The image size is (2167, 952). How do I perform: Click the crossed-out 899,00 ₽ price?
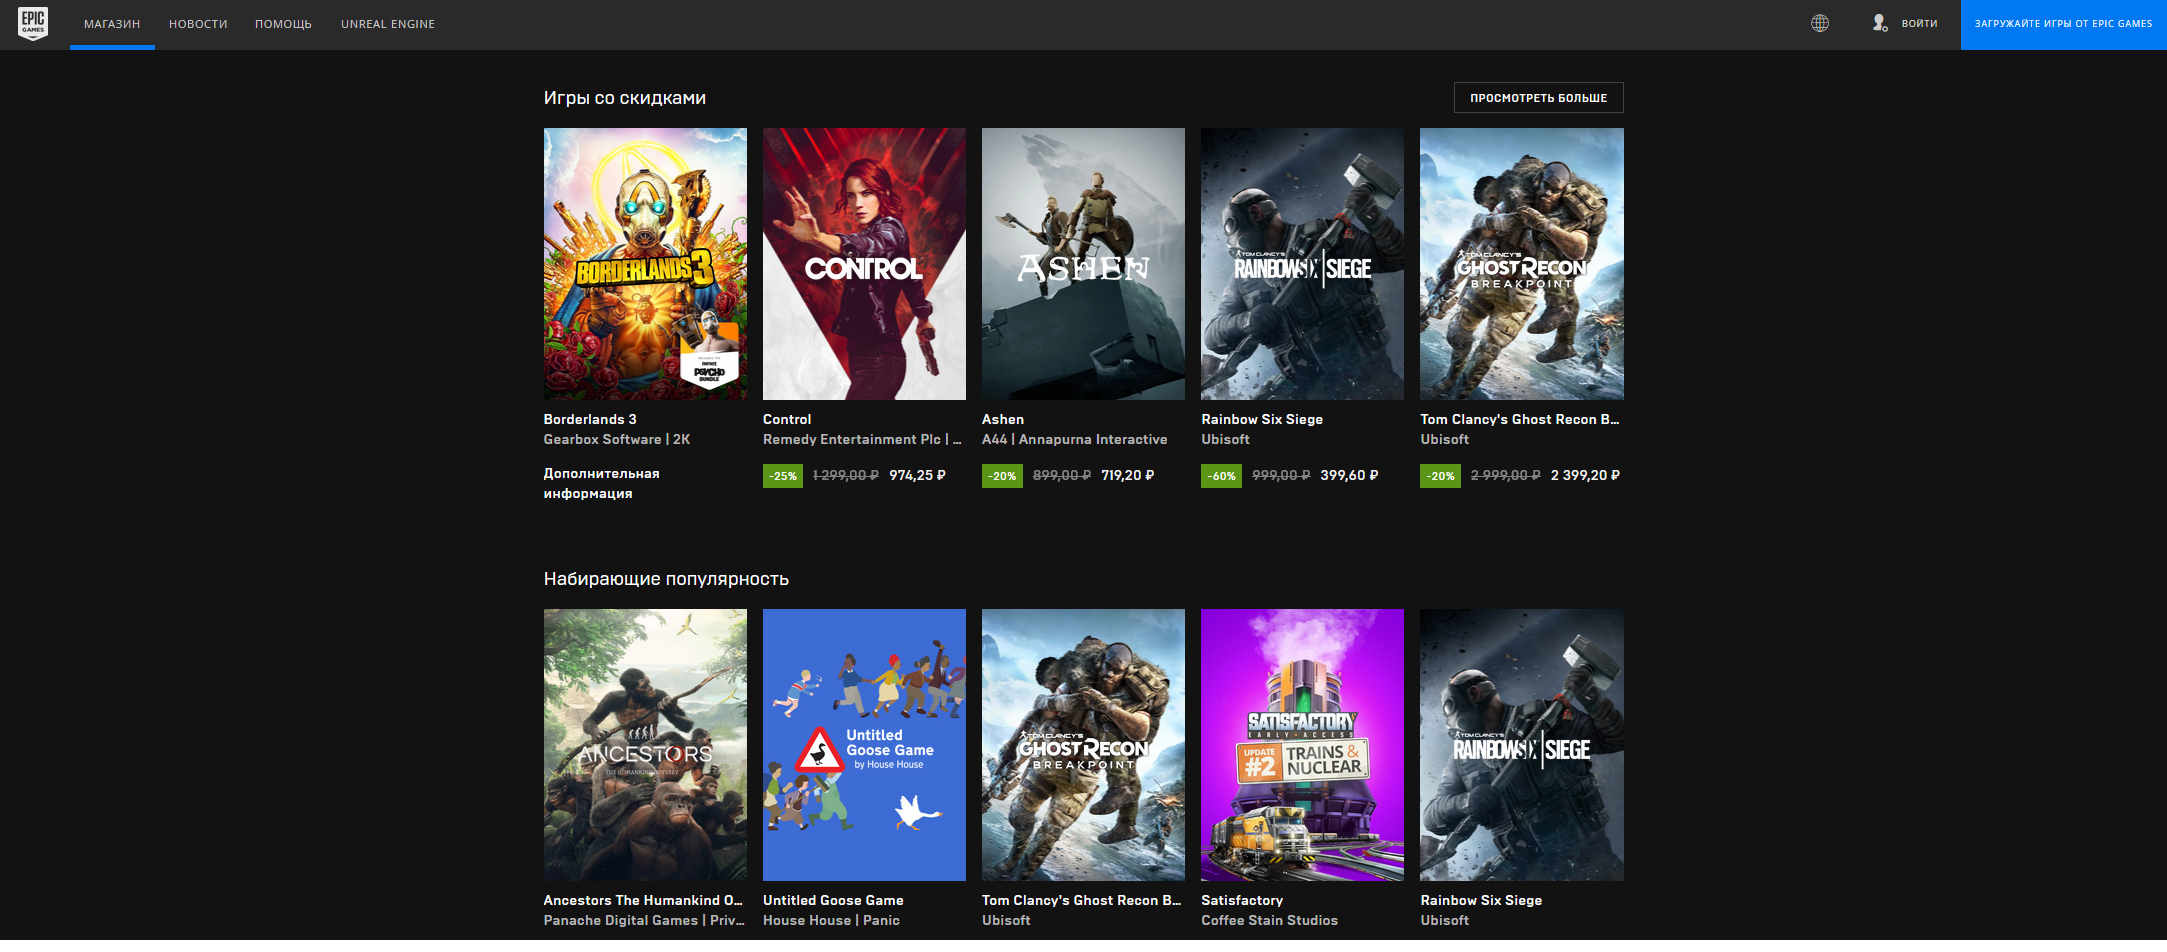1062,475
